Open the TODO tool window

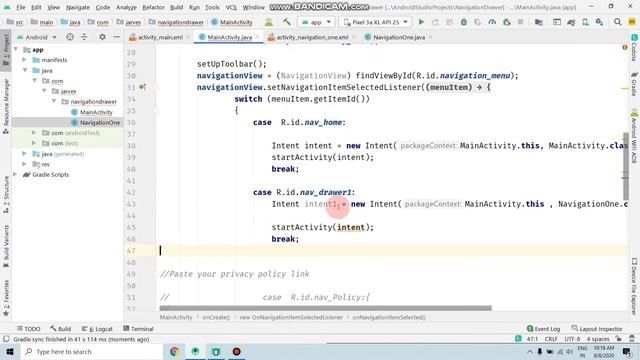(x=29, y=329)
